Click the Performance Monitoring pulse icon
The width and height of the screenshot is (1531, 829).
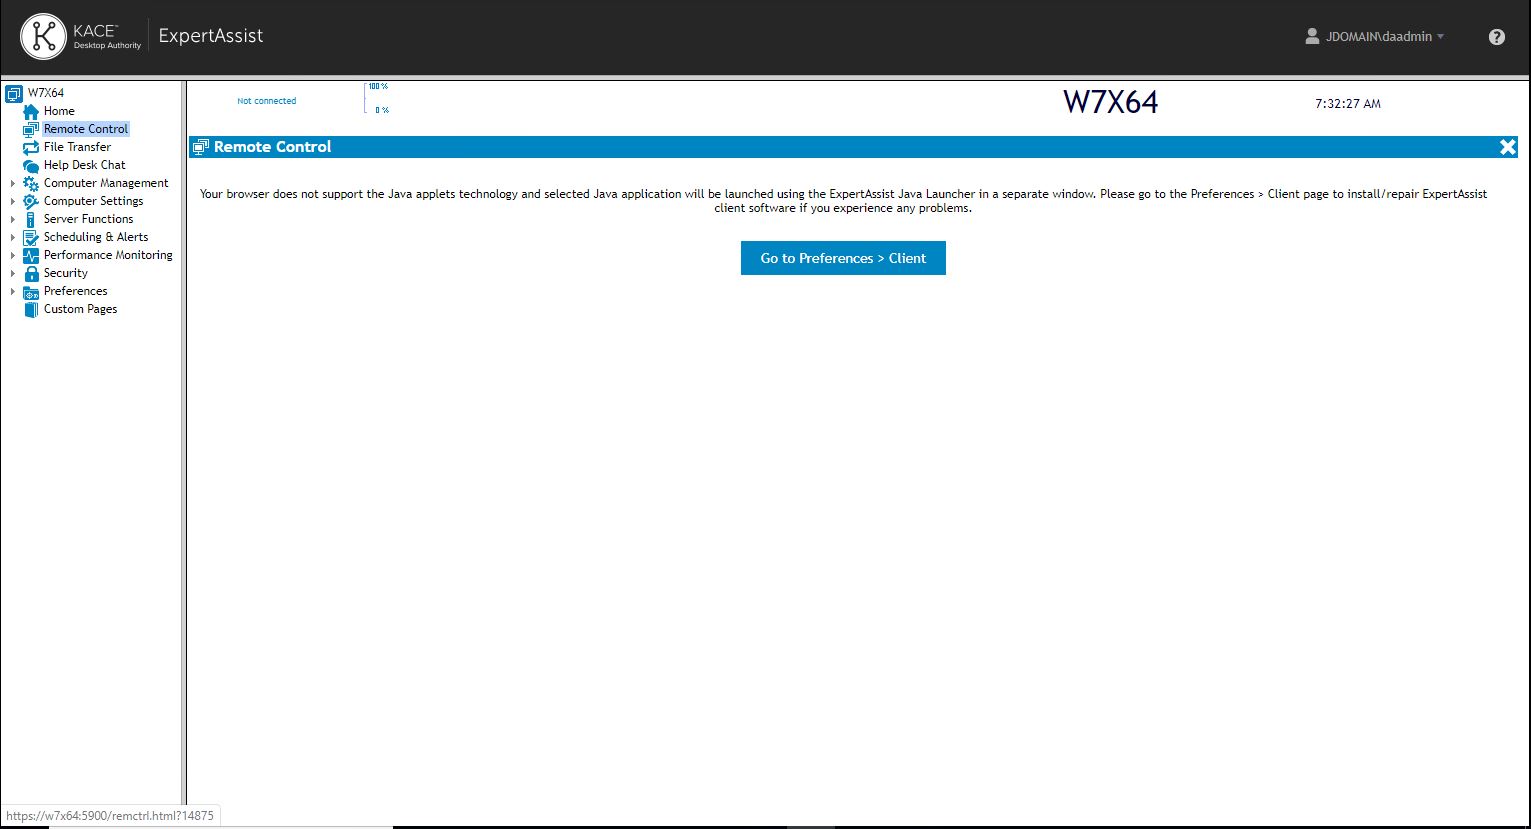coord(31,255)
